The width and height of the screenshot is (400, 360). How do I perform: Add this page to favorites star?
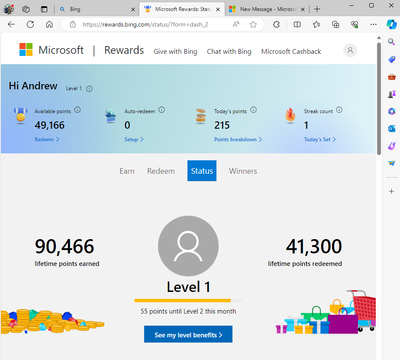(253, 24)
